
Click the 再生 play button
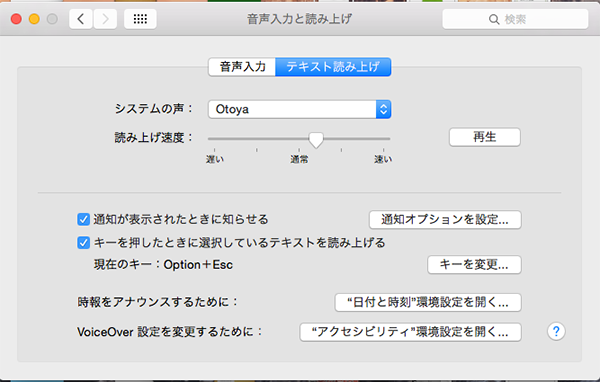coord(484,137)
